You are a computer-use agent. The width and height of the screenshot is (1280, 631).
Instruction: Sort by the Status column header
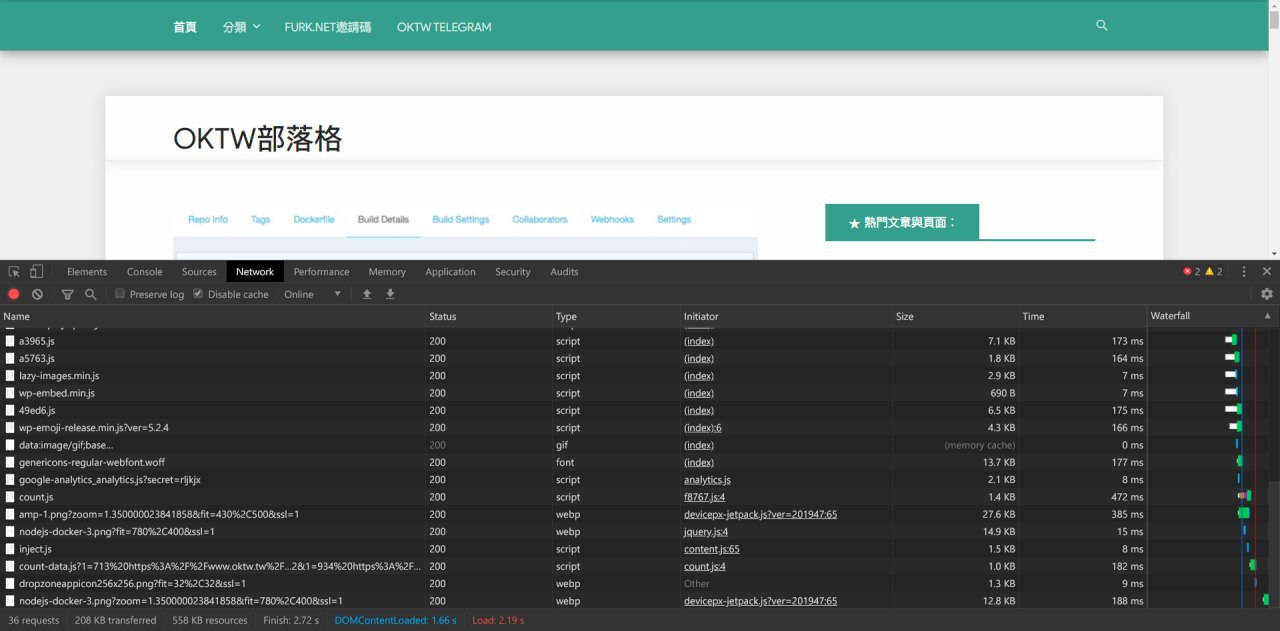489,316
